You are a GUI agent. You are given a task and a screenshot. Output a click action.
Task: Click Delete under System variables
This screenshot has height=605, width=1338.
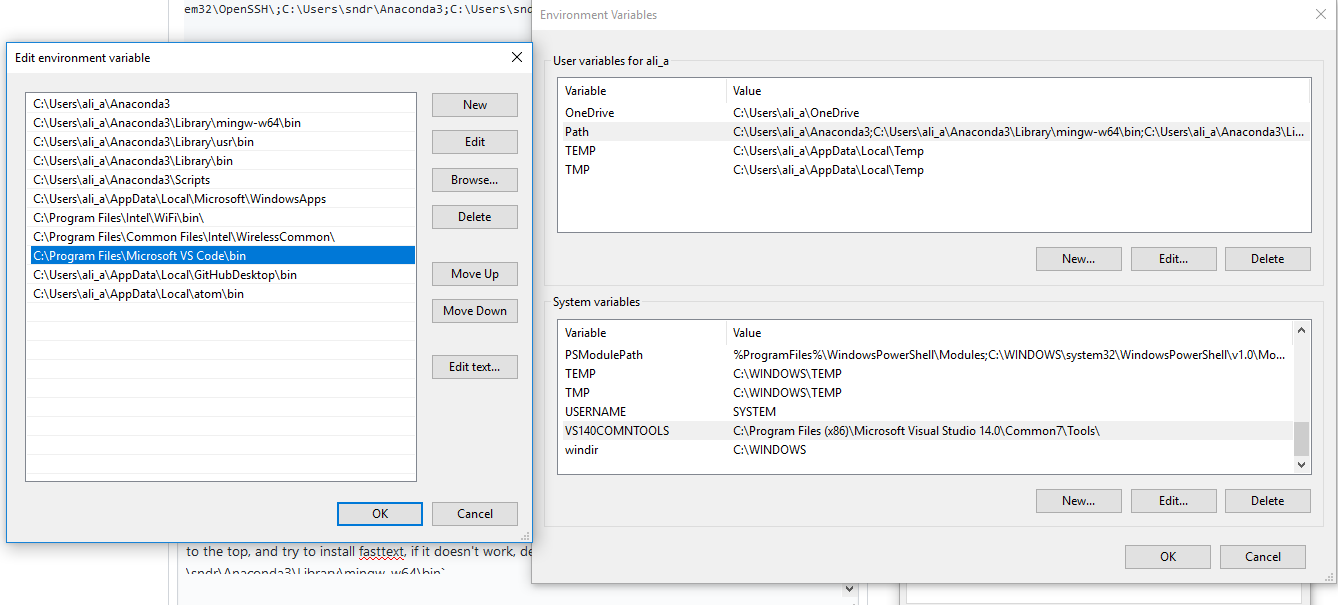[x=1267, y=500]
